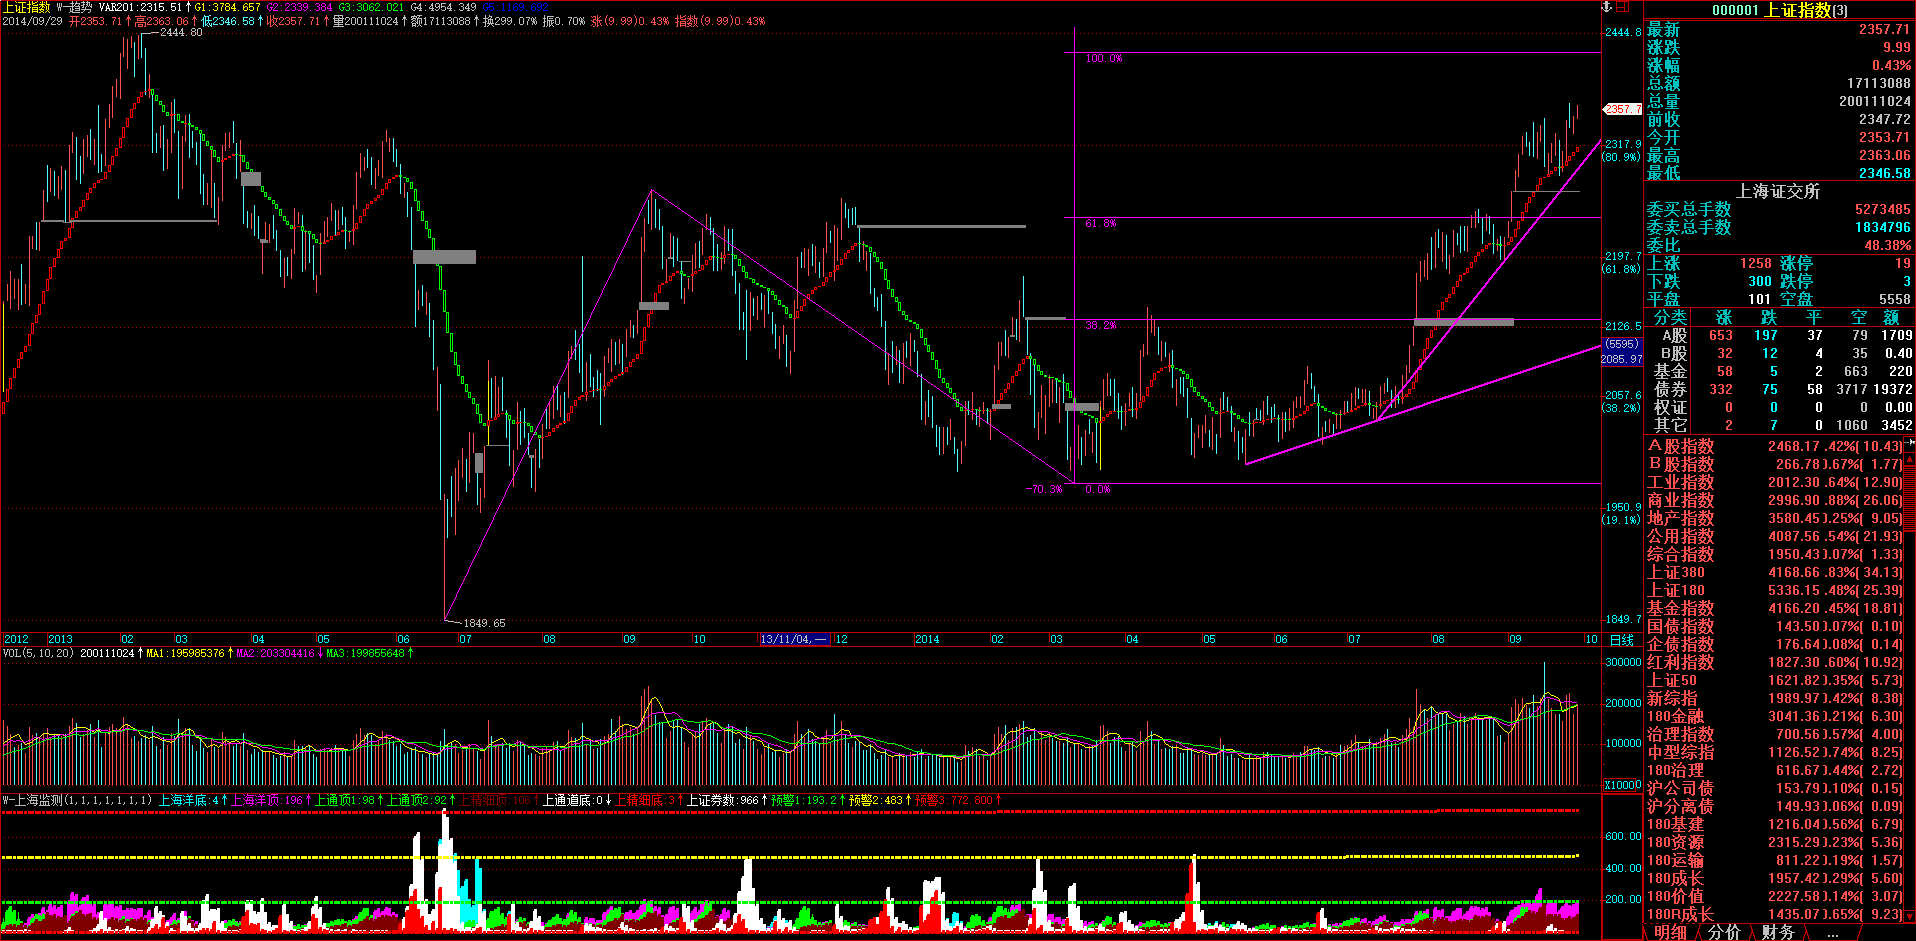
Task: Click the X10000 volume scale box
Action: [x=1621, y=785]
